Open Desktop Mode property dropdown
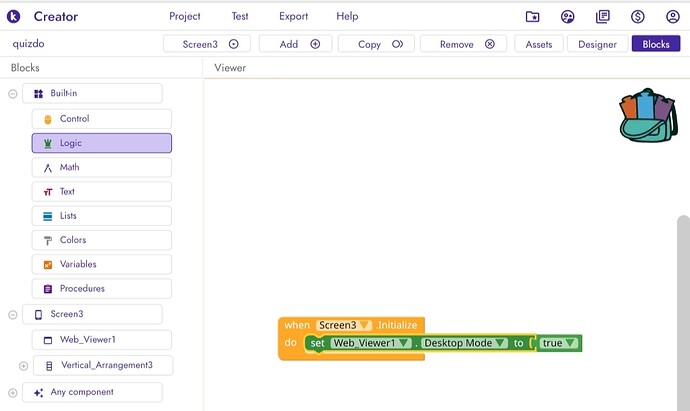The height and width of the screenshot is (411, 690). coord(465,343)
